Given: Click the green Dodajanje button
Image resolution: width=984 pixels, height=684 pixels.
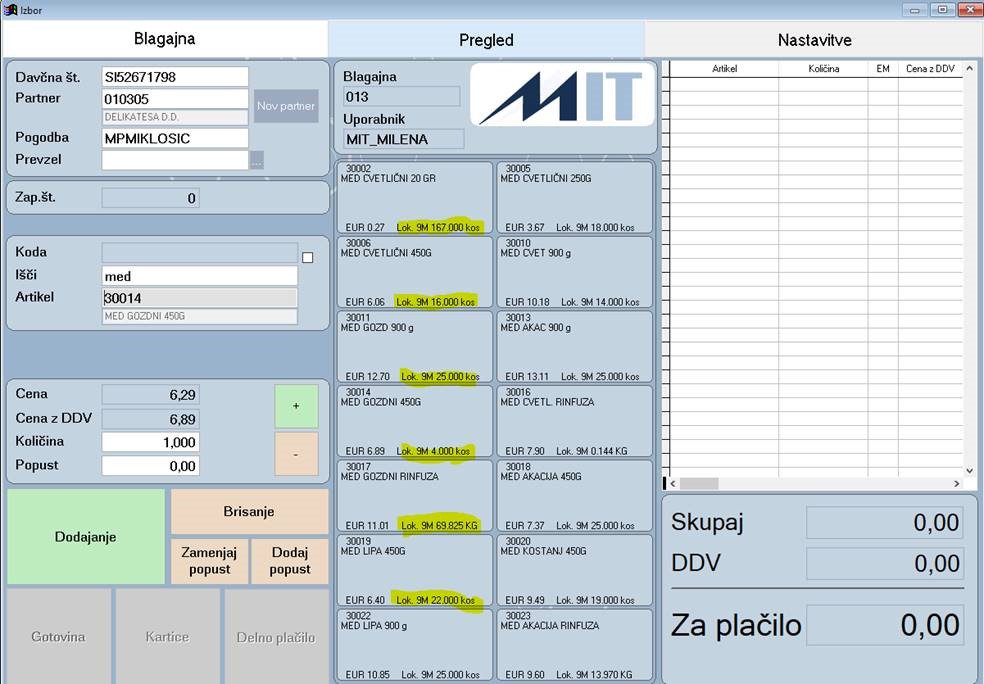Looking at the screenshot, I should 85,537.
